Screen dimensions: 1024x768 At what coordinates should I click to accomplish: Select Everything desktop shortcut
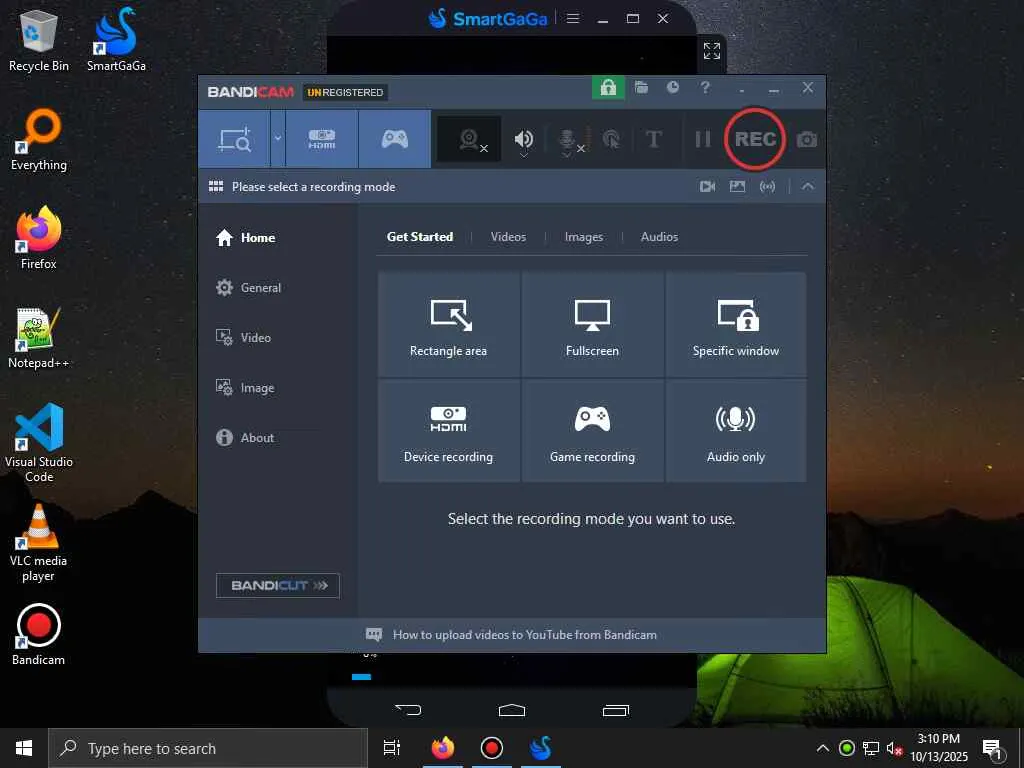tap(39, 140)
